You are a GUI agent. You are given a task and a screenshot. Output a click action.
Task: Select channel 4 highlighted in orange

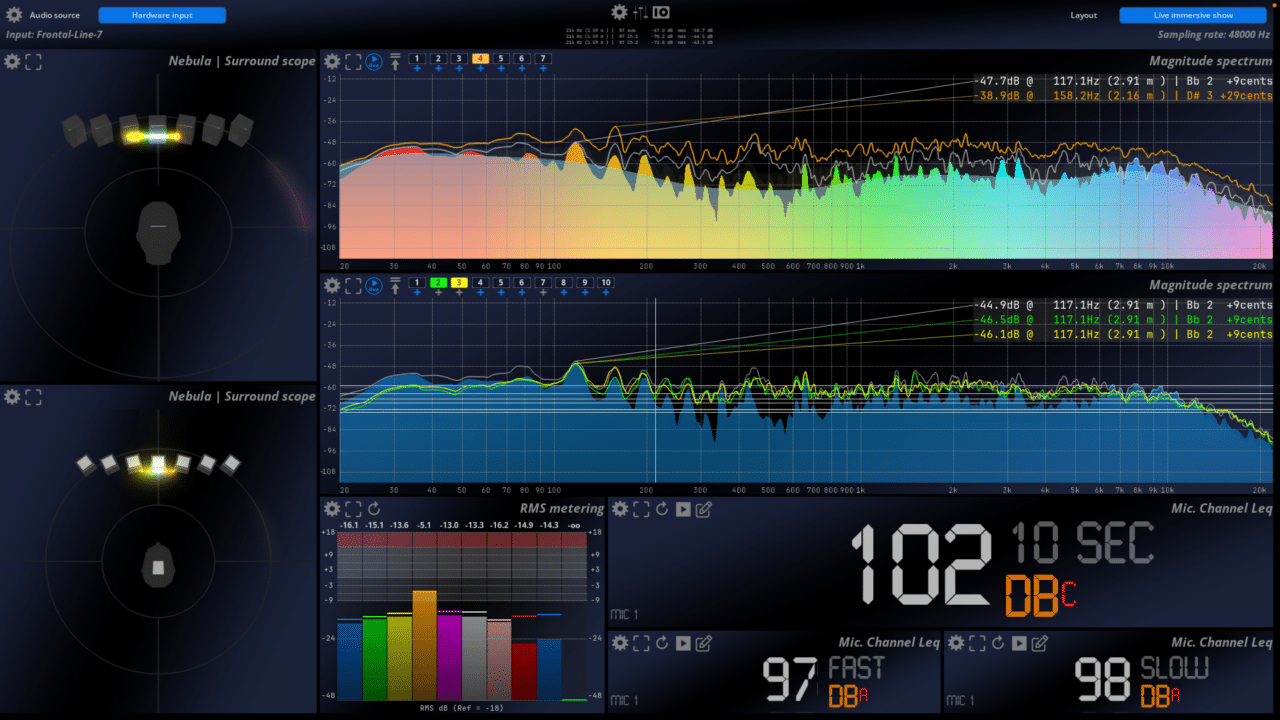point(478,59)
